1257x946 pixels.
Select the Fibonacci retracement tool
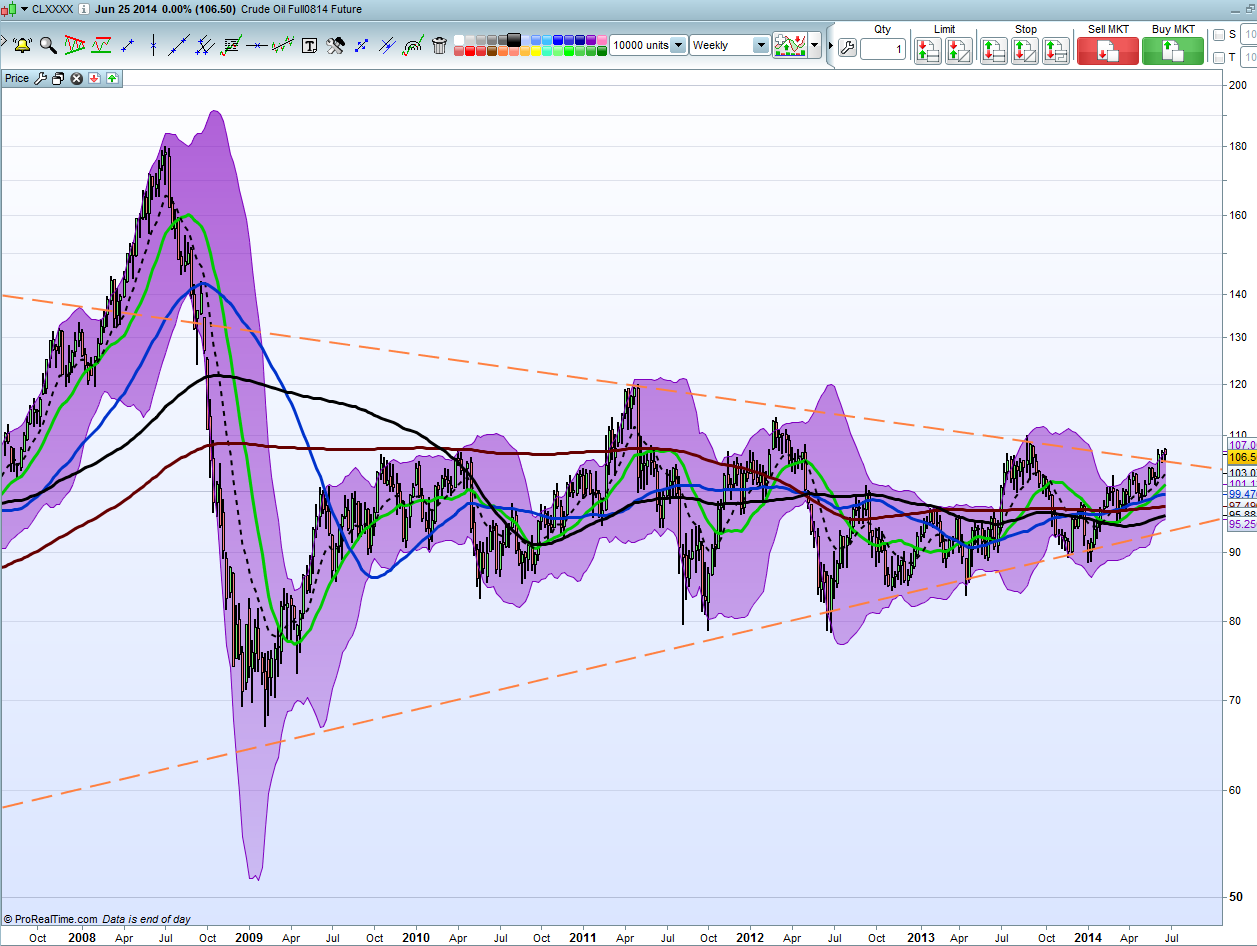[231, 45]
